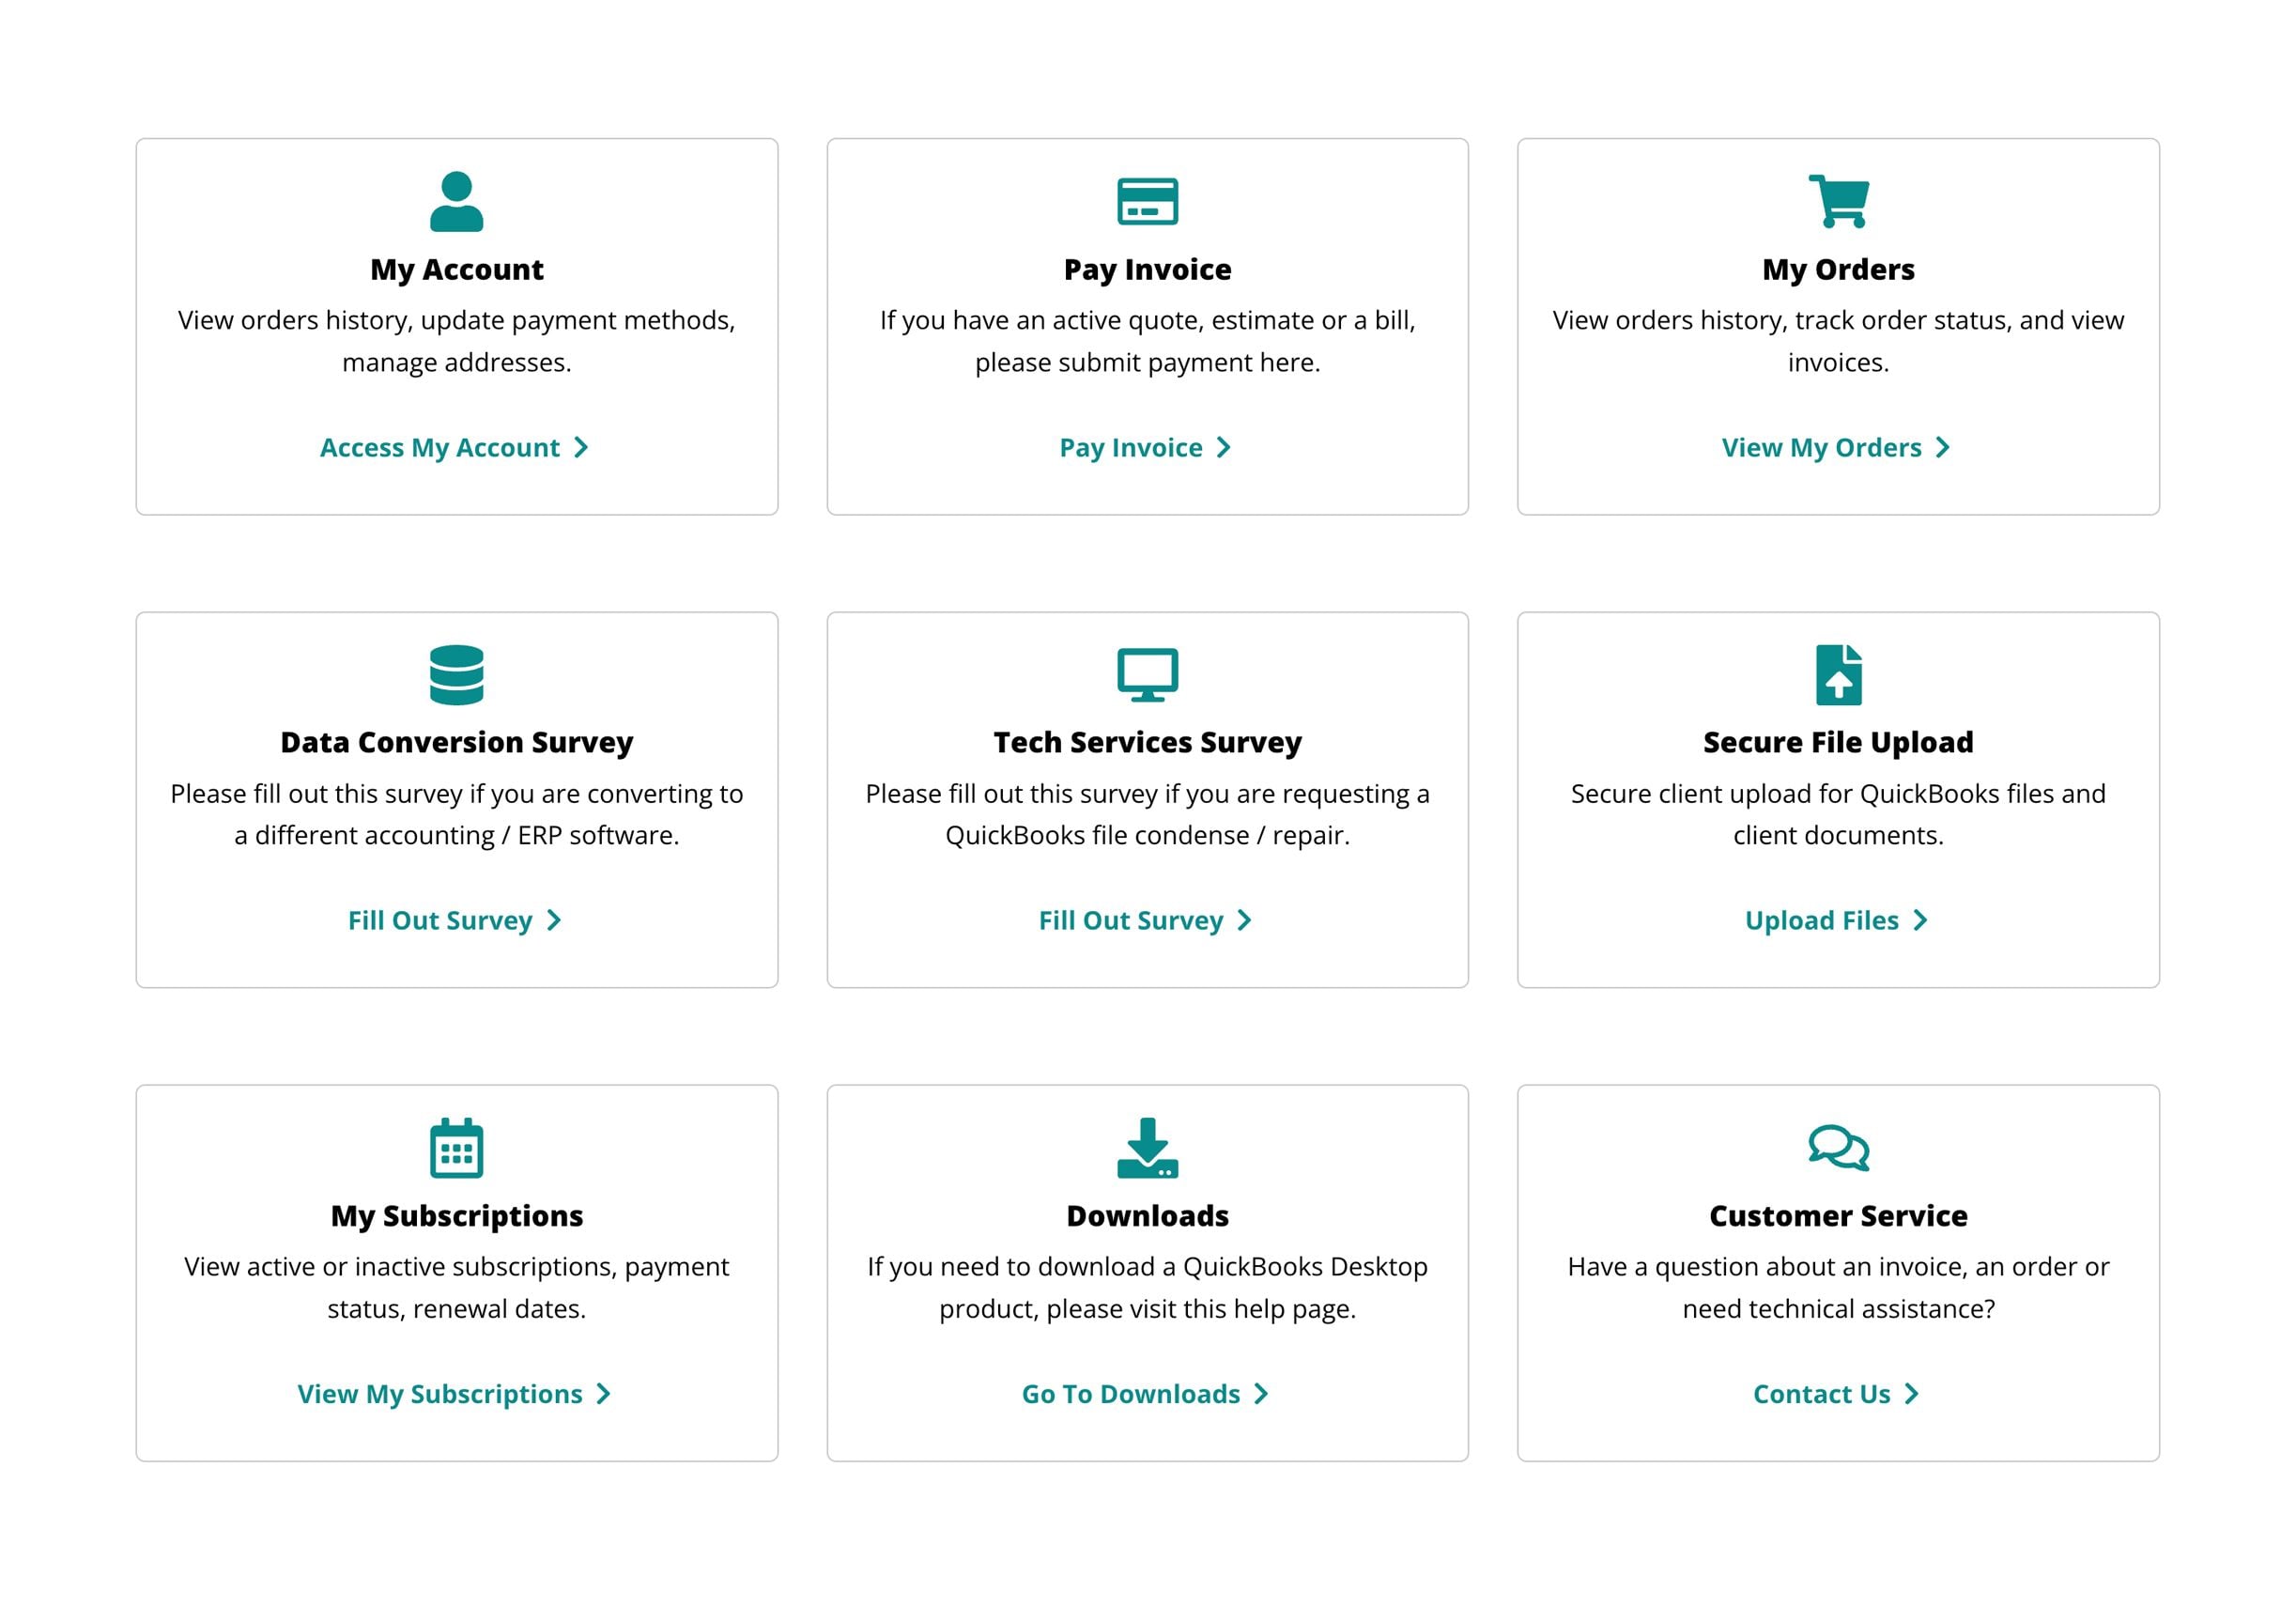Click the chevron next to Upload Files
This screenshot has height=1606, width=2296.
pyautogui.click(x=1920, y=920)
